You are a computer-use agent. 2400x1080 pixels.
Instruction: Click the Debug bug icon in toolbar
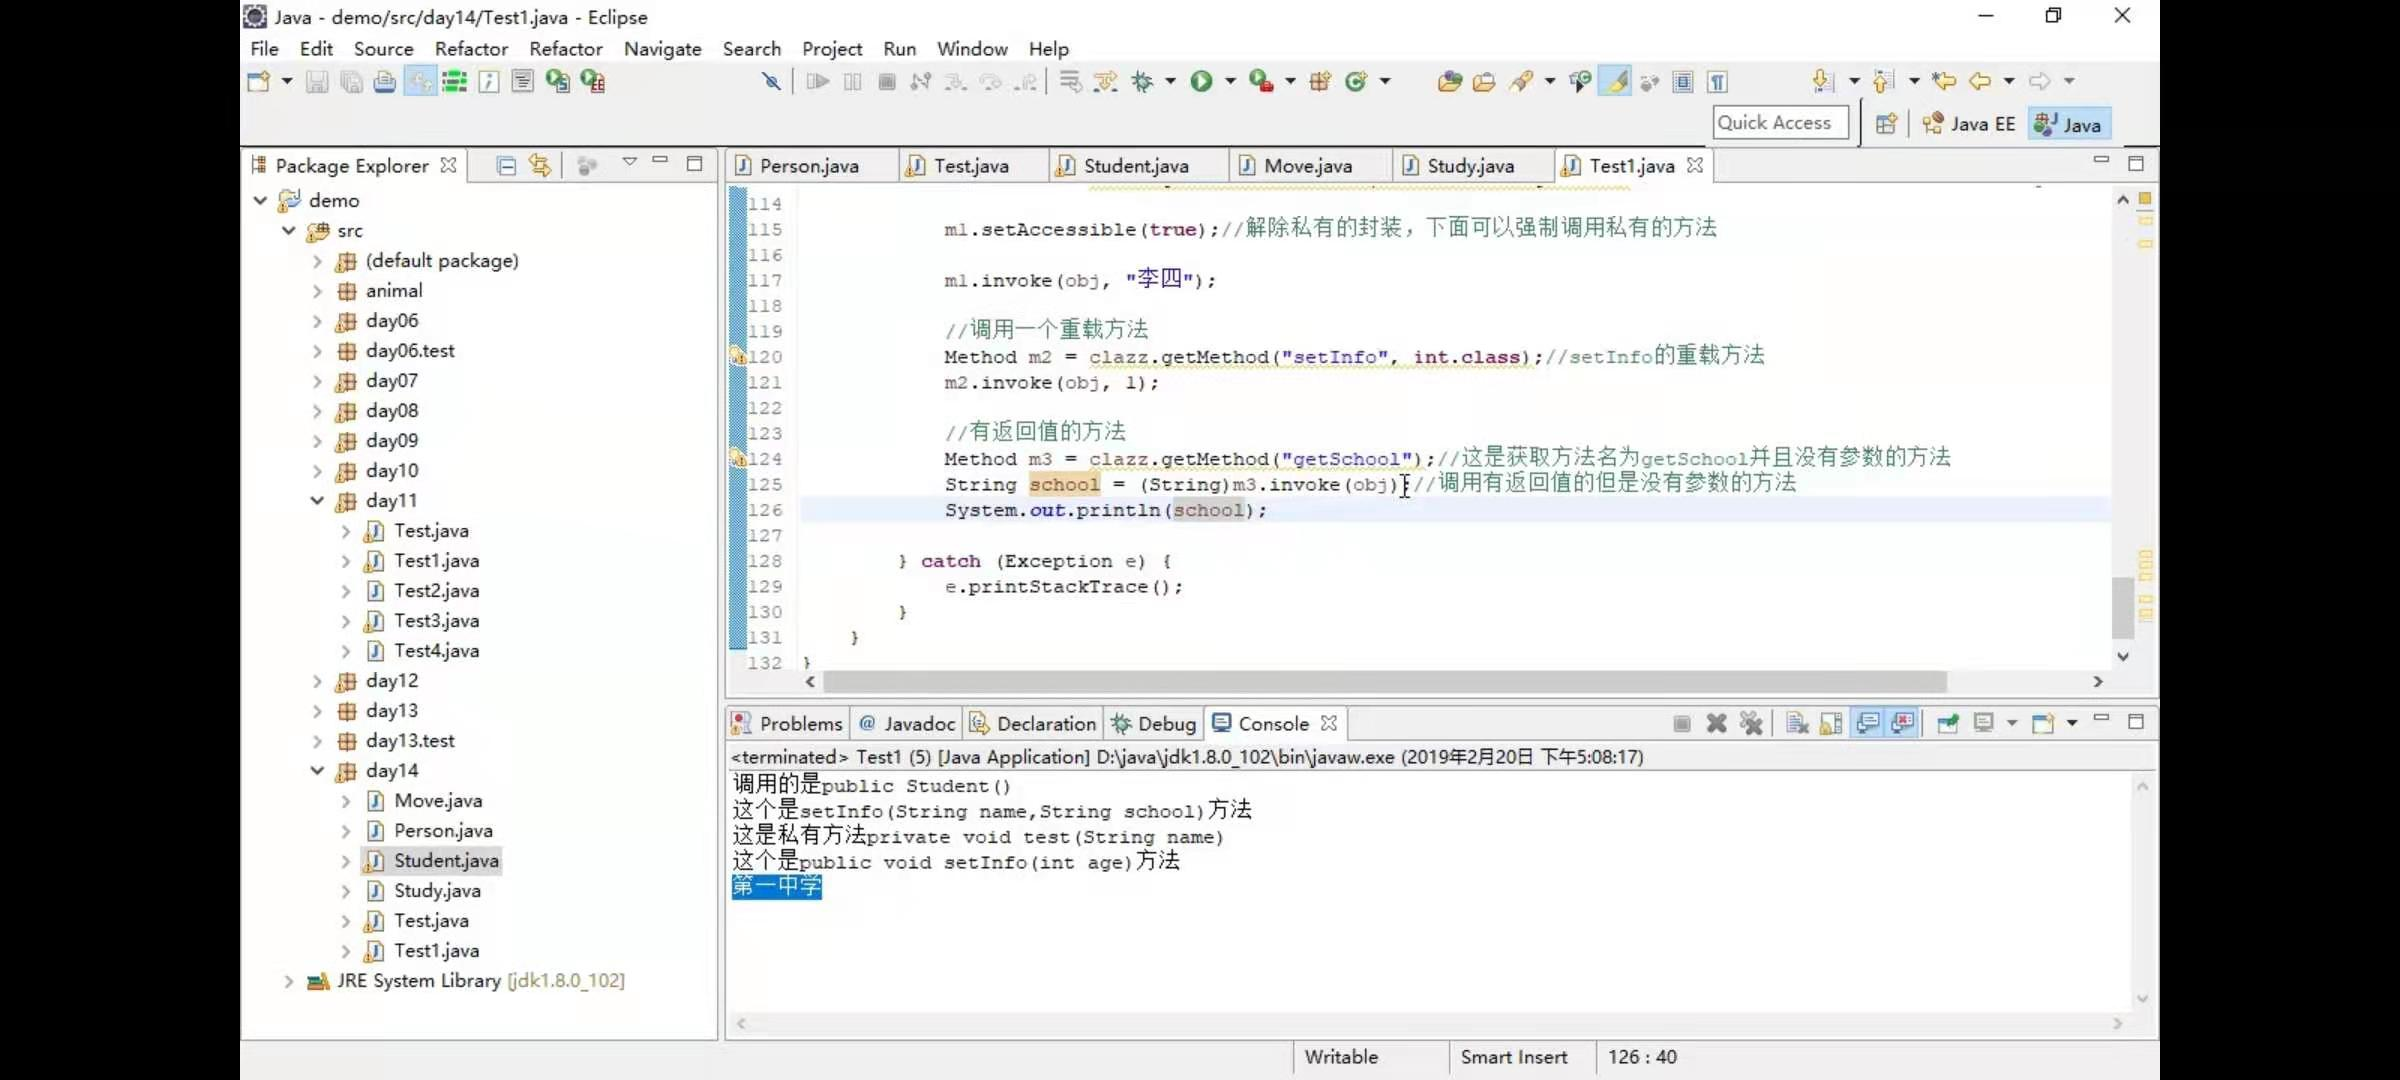(x=1142, y=82)
